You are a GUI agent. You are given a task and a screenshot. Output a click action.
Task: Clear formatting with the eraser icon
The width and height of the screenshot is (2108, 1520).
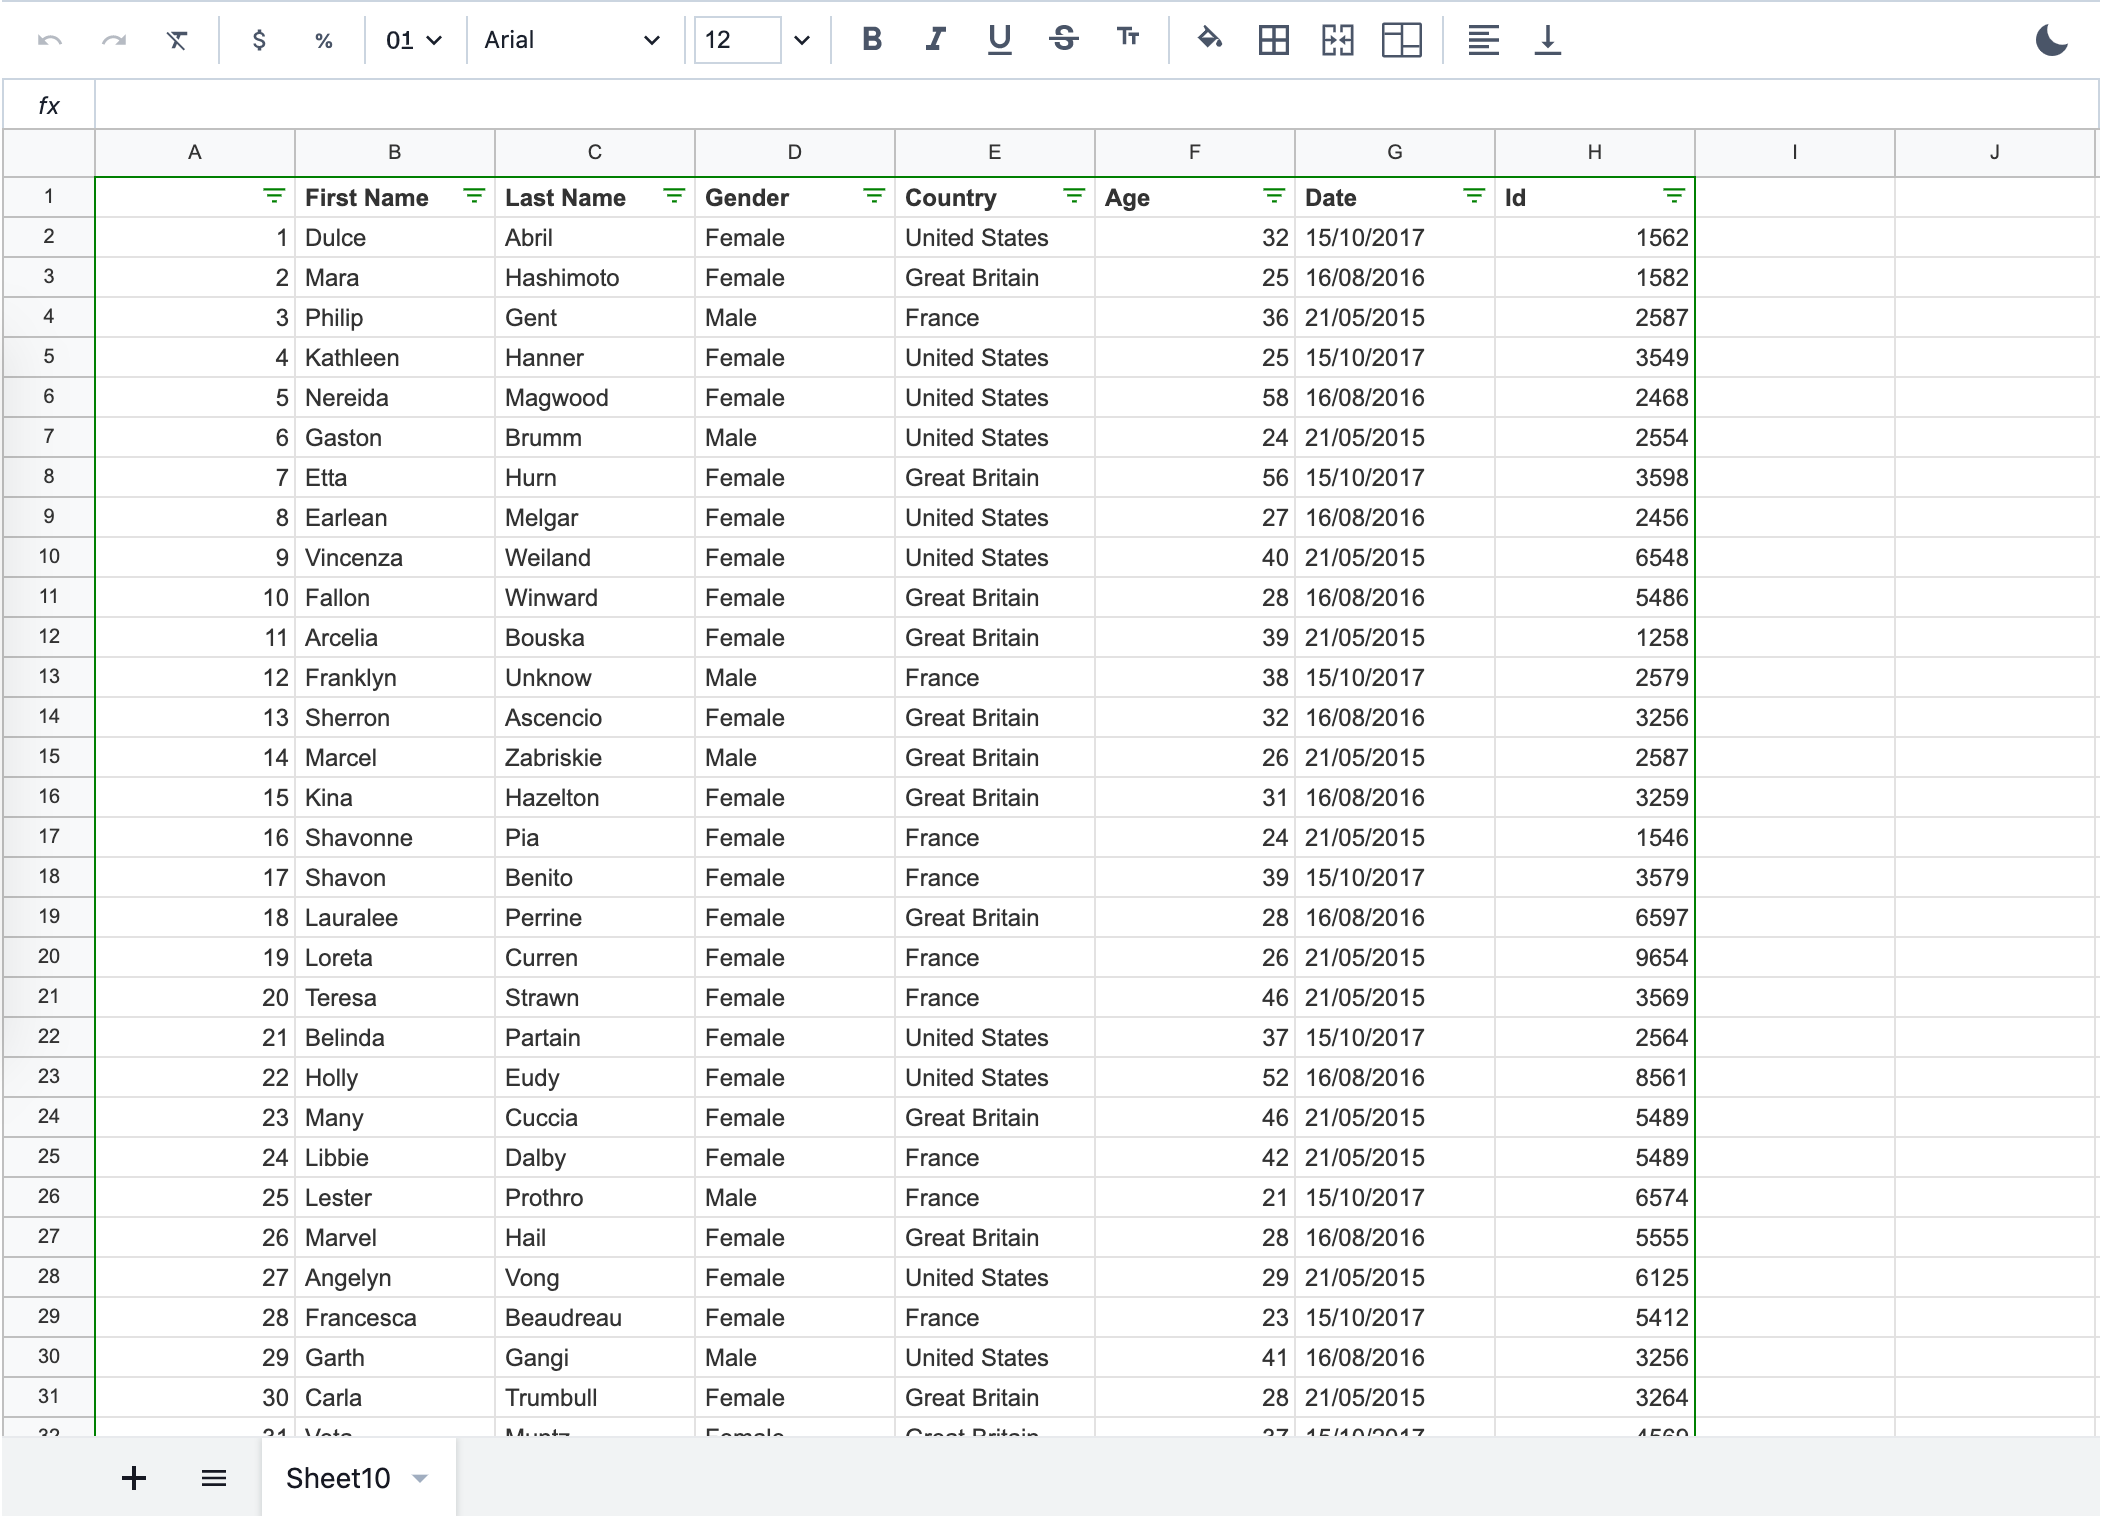[177, 40]
